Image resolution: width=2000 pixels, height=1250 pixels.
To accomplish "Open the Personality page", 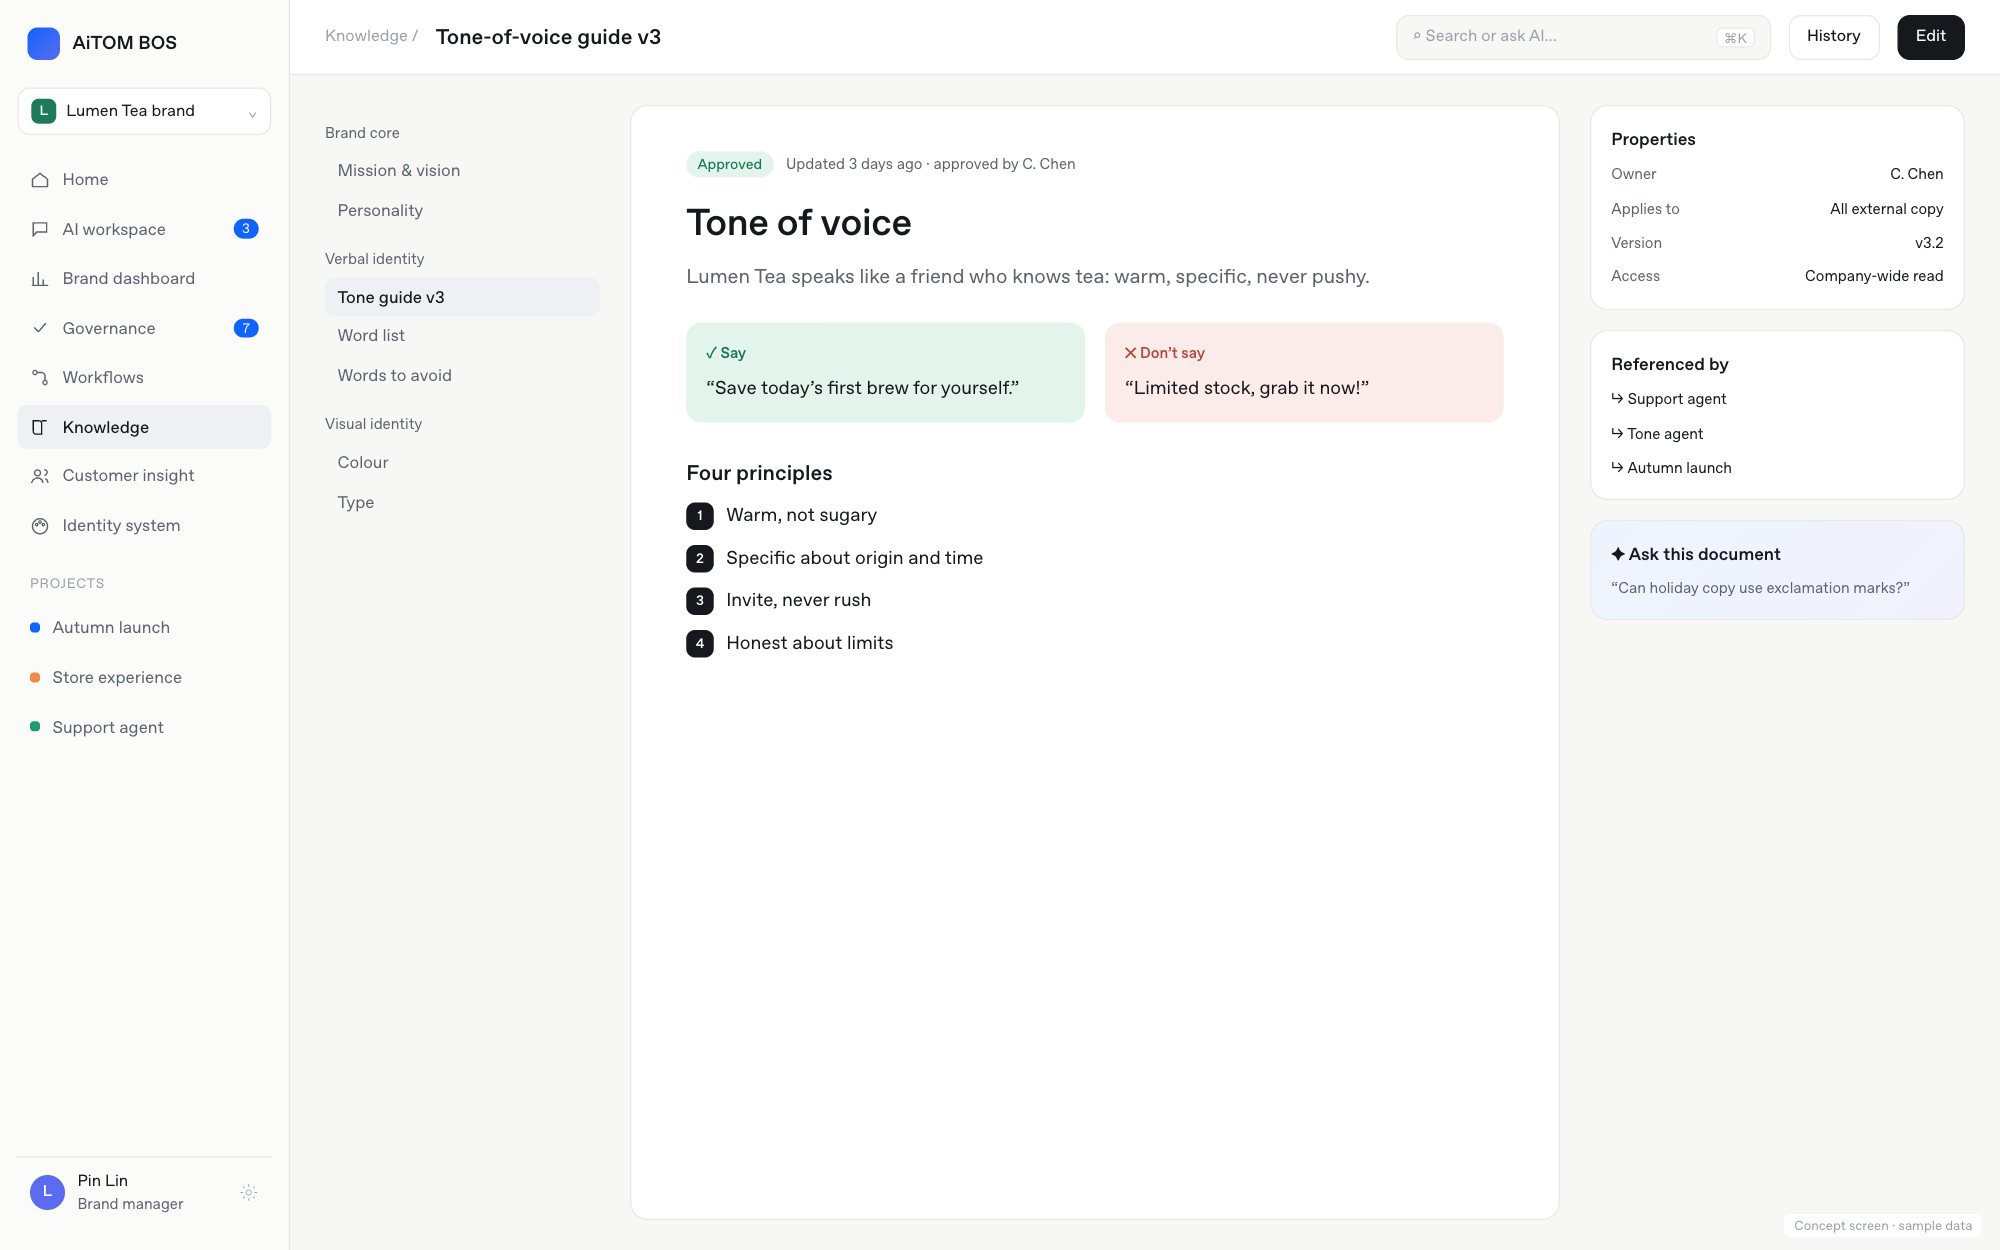I will pos(380,211).
